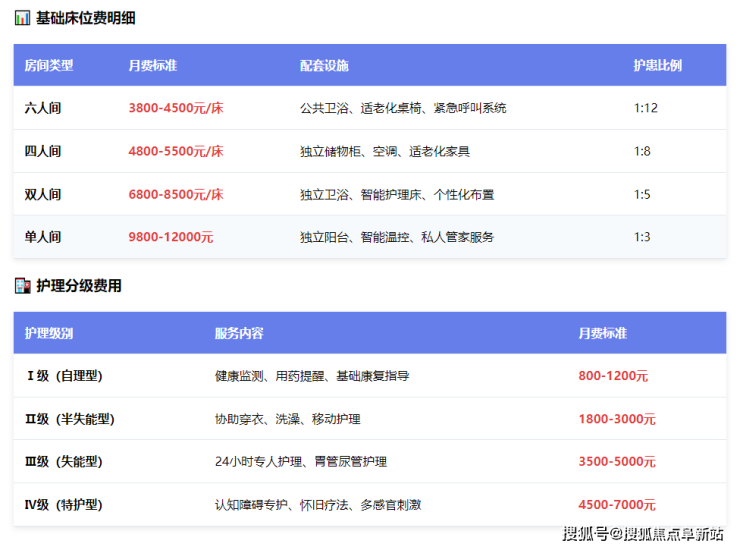This screenshot has width=740, height=550.
Task: Select the 单人间 row label
Action: (x=43, y=237)
